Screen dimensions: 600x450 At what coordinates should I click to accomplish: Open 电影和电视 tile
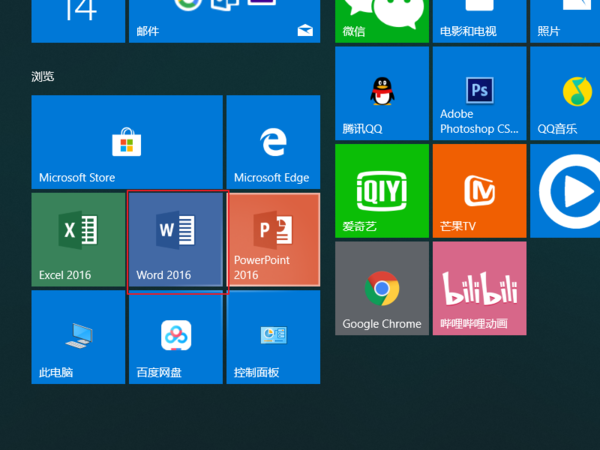pos(479,21)
